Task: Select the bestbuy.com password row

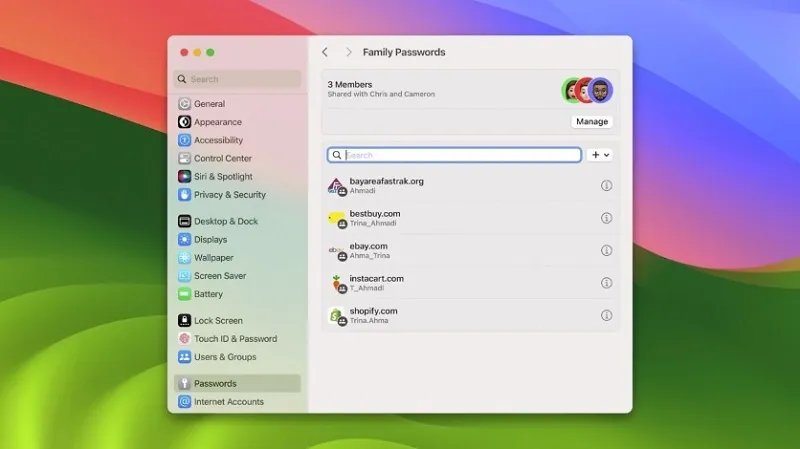Action: pyautogui.click(x=470, y=218)
